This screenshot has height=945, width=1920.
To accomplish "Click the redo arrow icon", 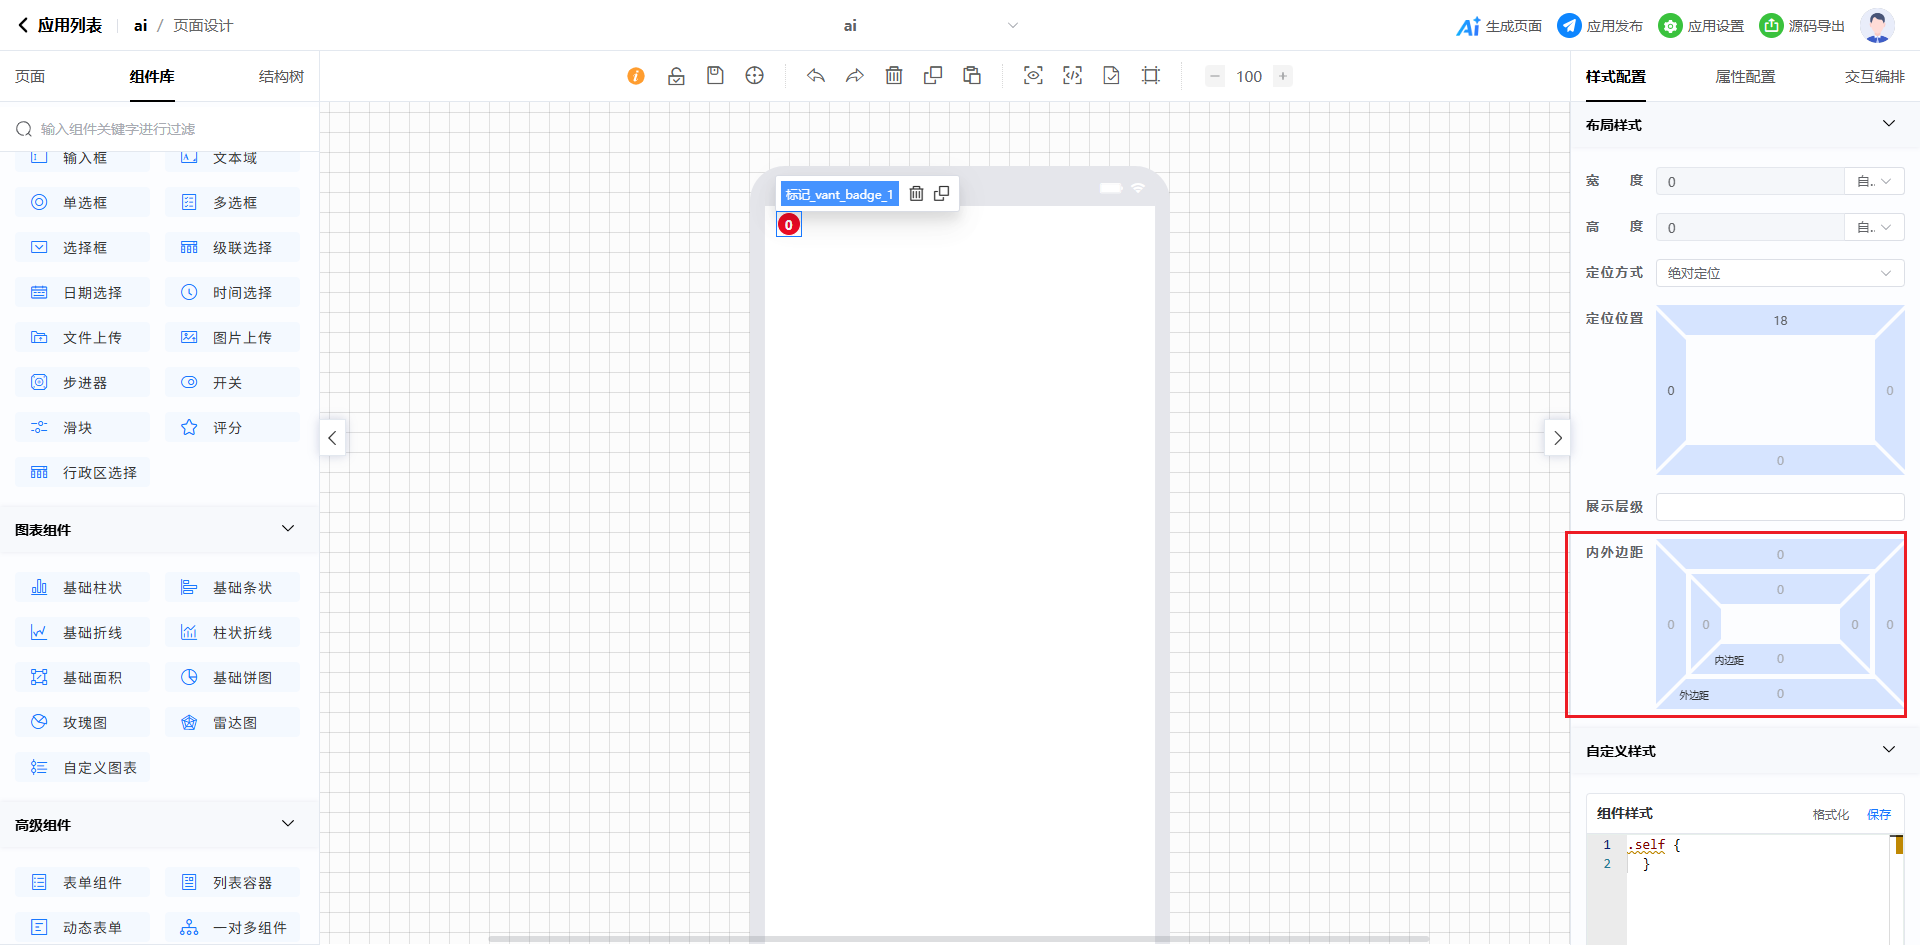I will (855, 76).
